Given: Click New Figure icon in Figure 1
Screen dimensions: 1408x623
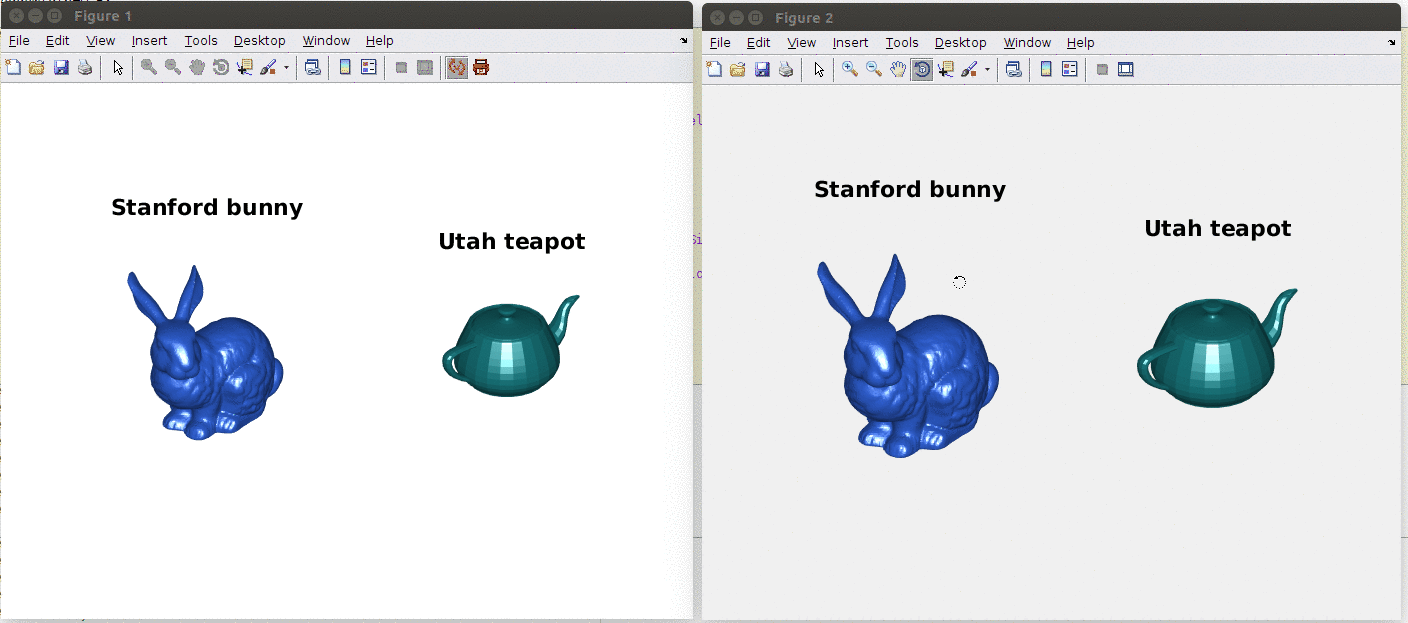Looking at the screenshot, I should [13, 68].
